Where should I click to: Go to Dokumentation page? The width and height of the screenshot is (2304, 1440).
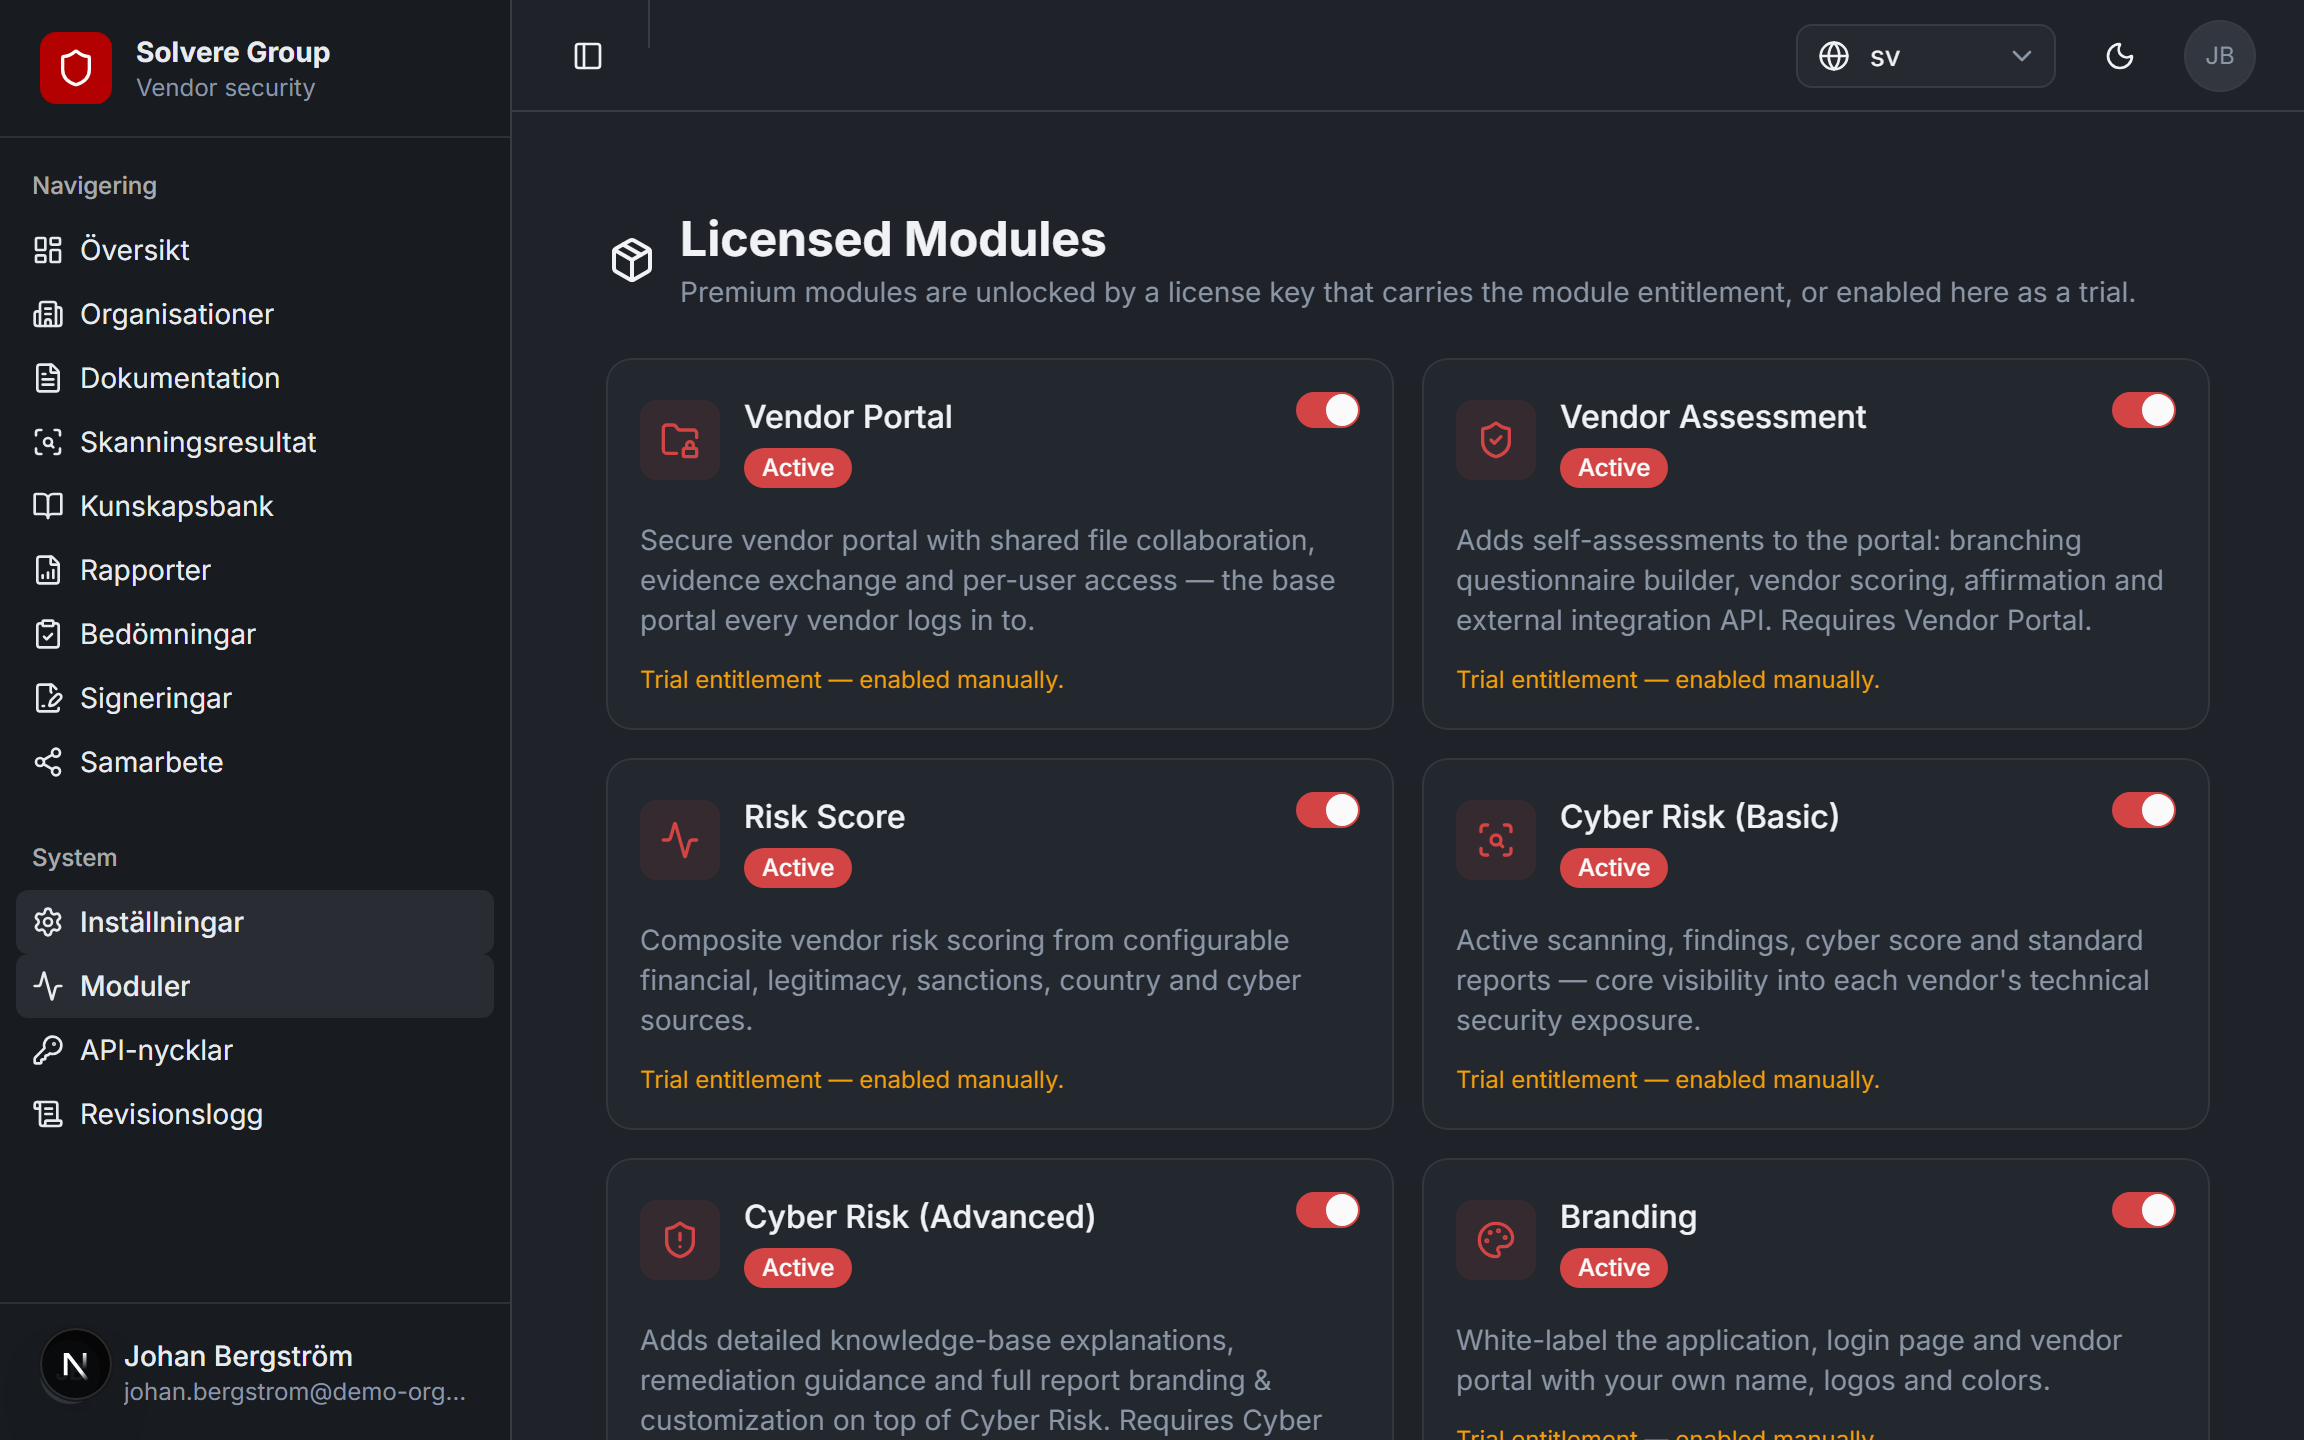tap(255, 378)
